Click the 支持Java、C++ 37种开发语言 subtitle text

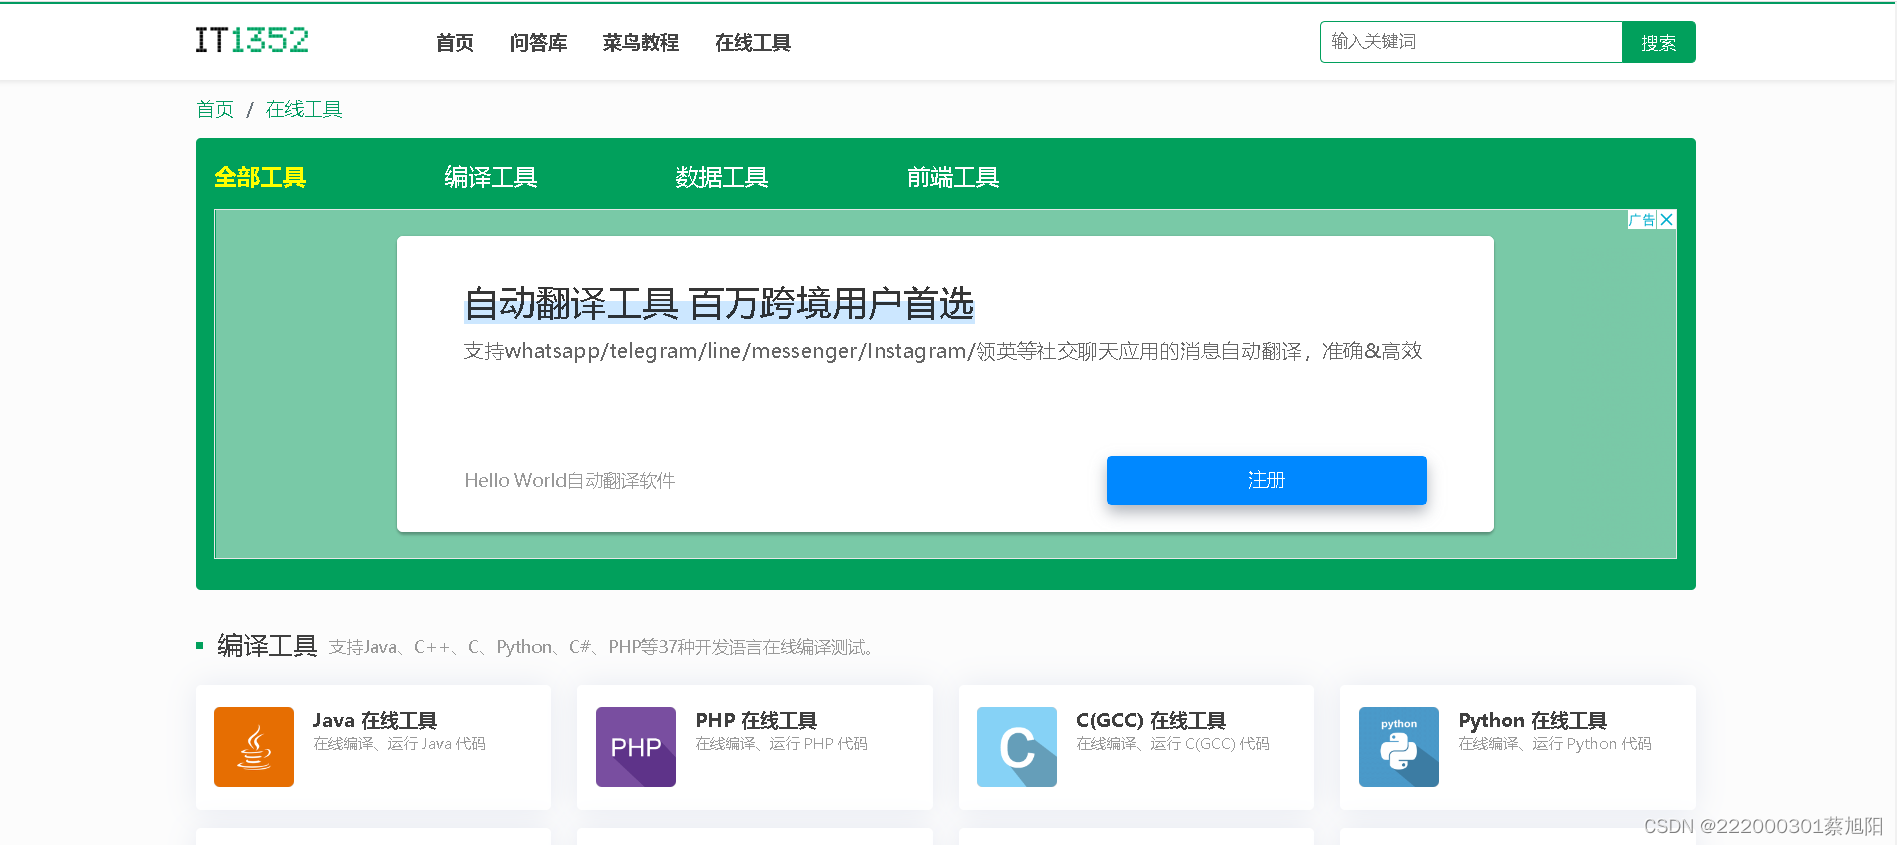pyautogui.click(x=604, y=647)
